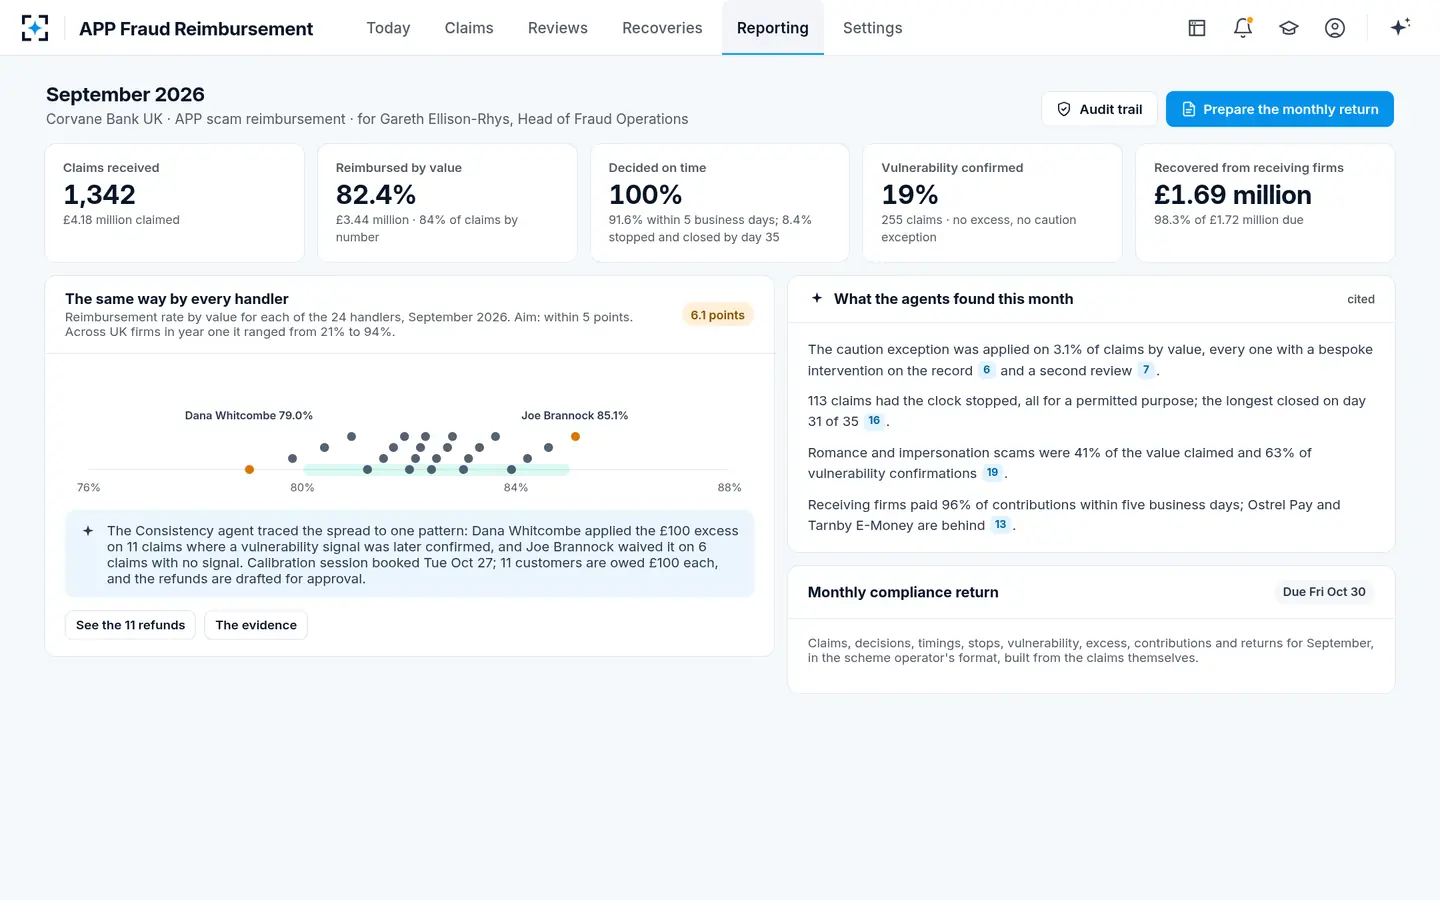Click the "Dana Whitcombe 79.0%" label
Viewport: 1440px width, 900px height.
coord(249,415)
